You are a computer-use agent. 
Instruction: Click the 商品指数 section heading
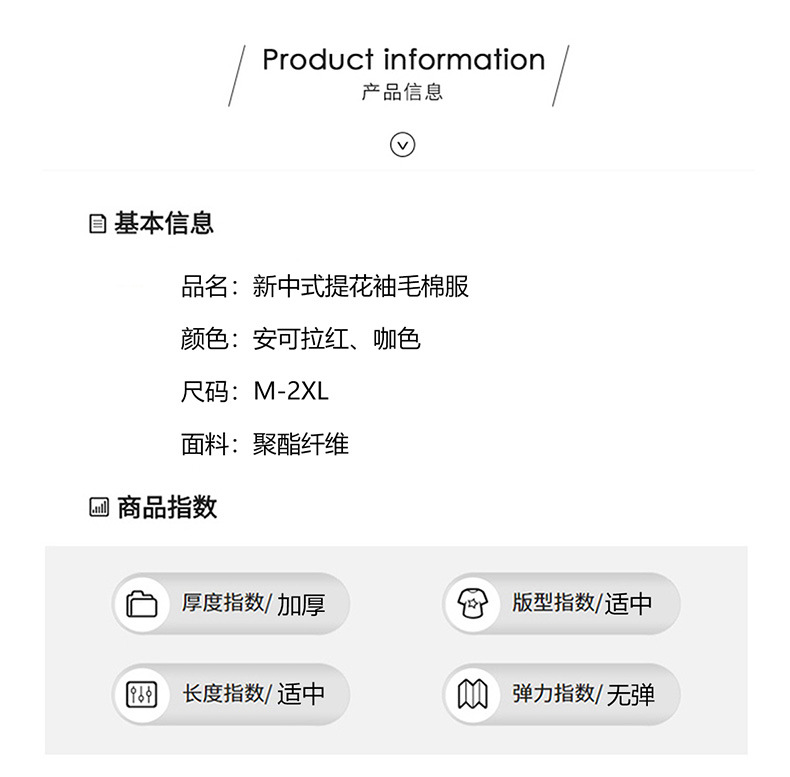pos(167,507)
